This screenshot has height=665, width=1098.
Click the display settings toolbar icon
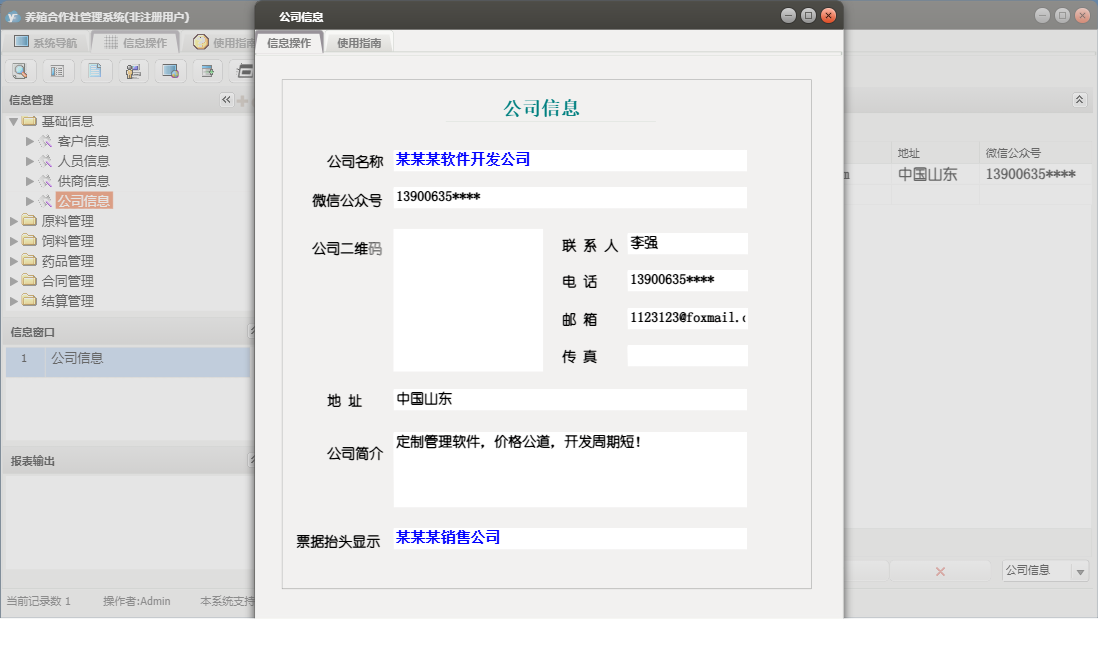click(169, 71)
